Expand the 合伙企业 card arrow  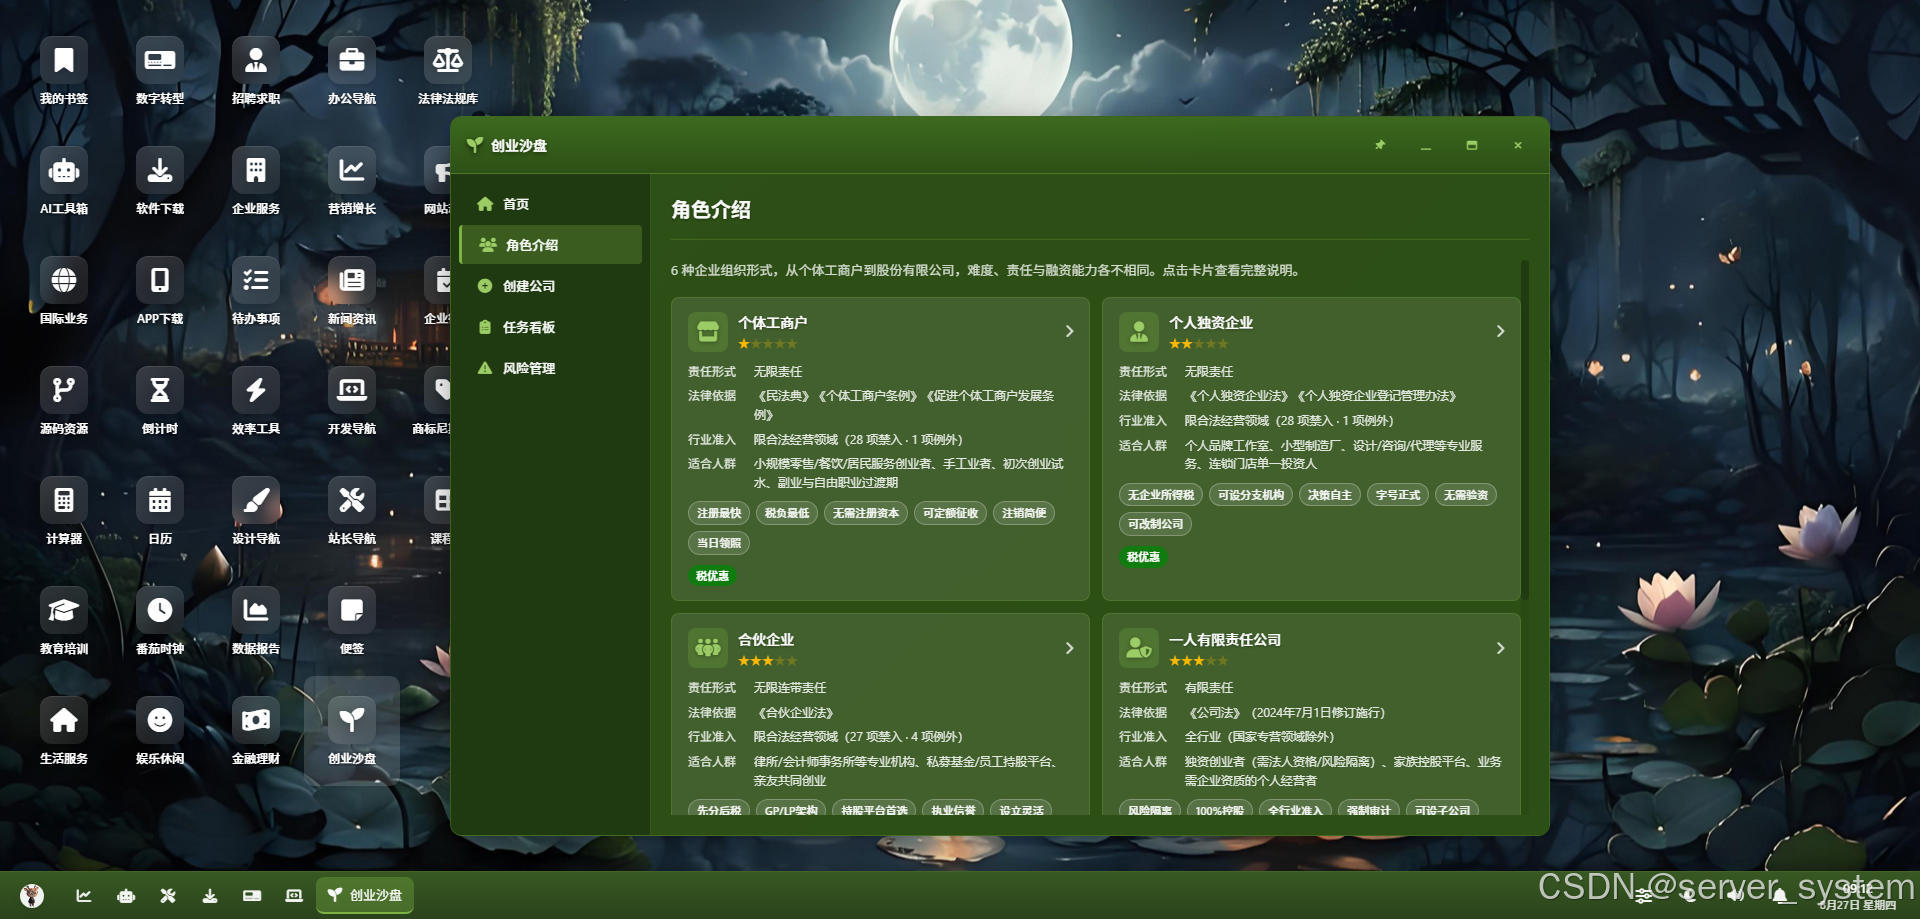tap(1069, 648)
